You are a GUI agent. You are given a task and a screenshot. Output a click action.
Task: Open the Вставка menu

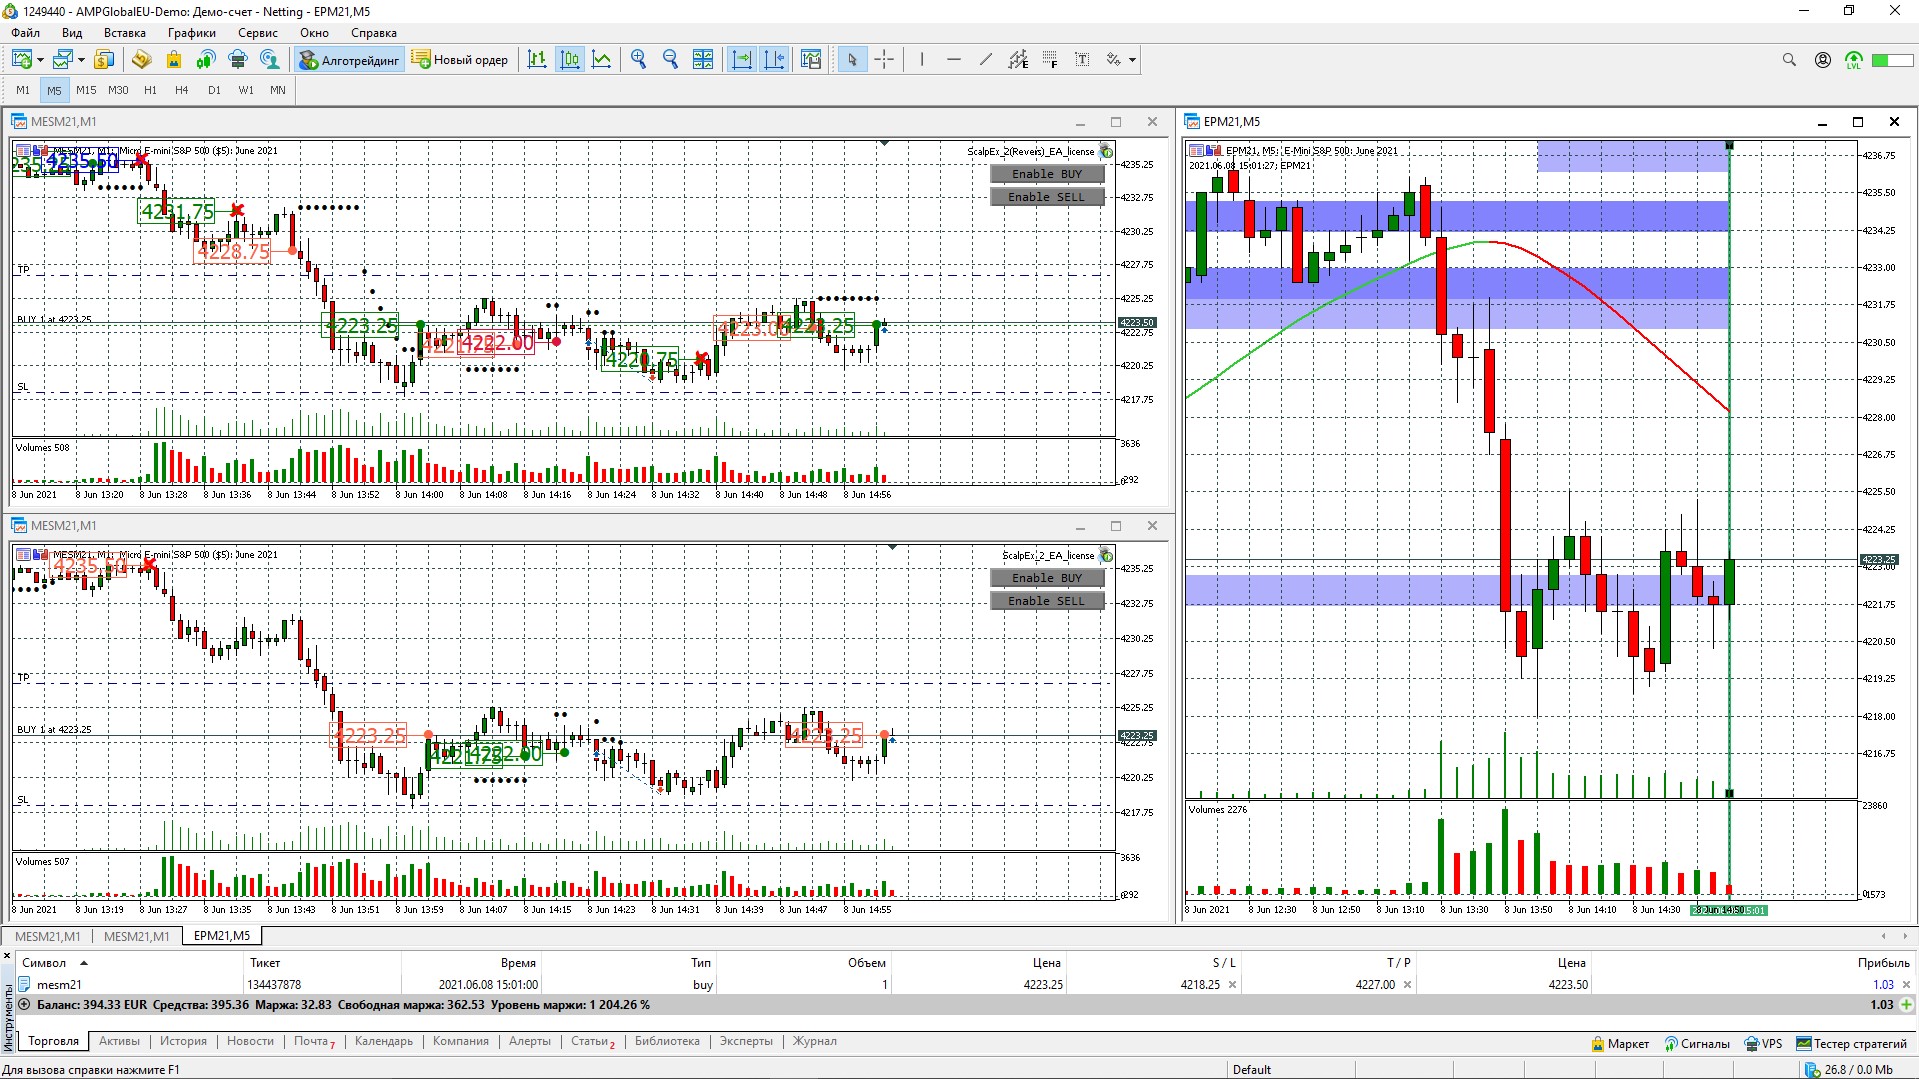[x=125, y=33]
